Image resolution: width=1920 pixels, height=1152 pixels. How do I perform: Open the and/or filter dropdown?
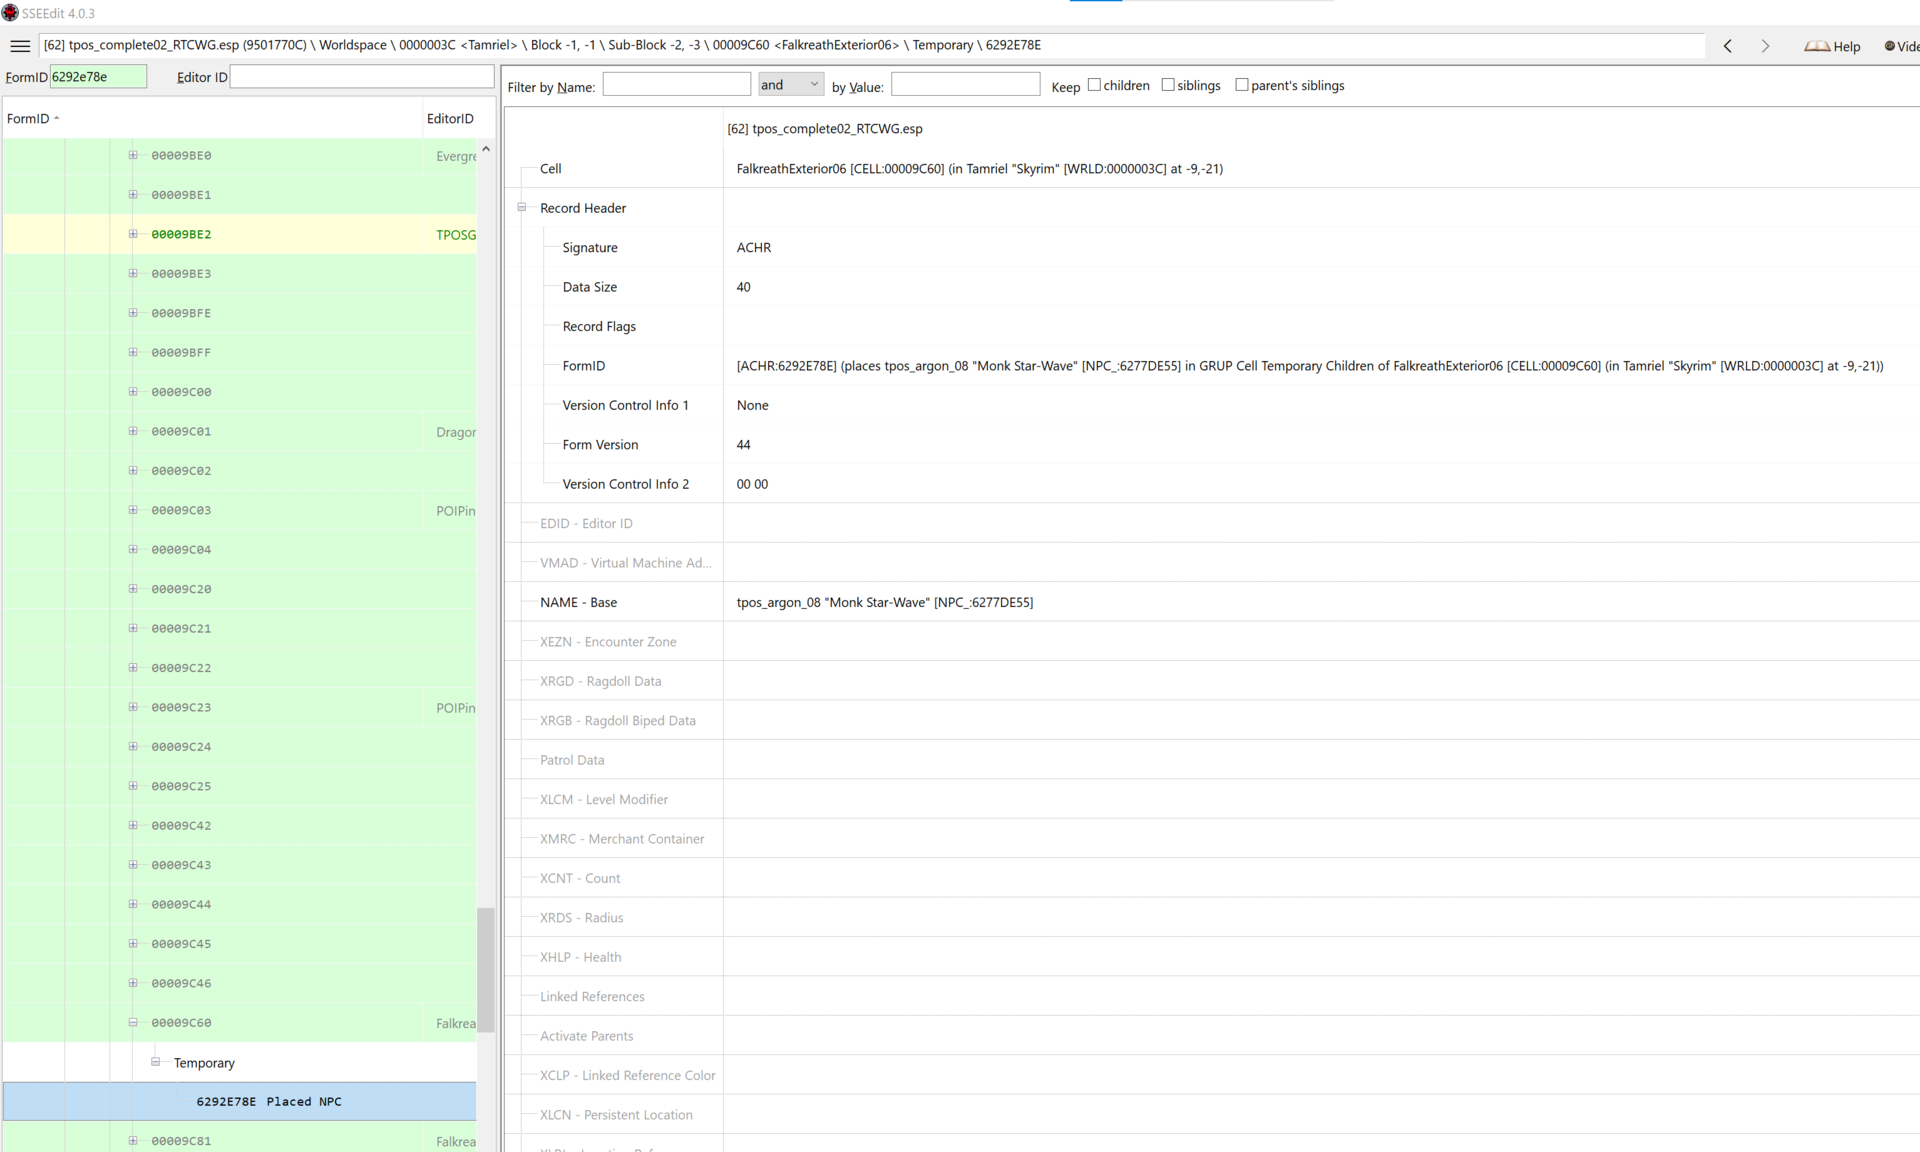[x=790, y=85]
